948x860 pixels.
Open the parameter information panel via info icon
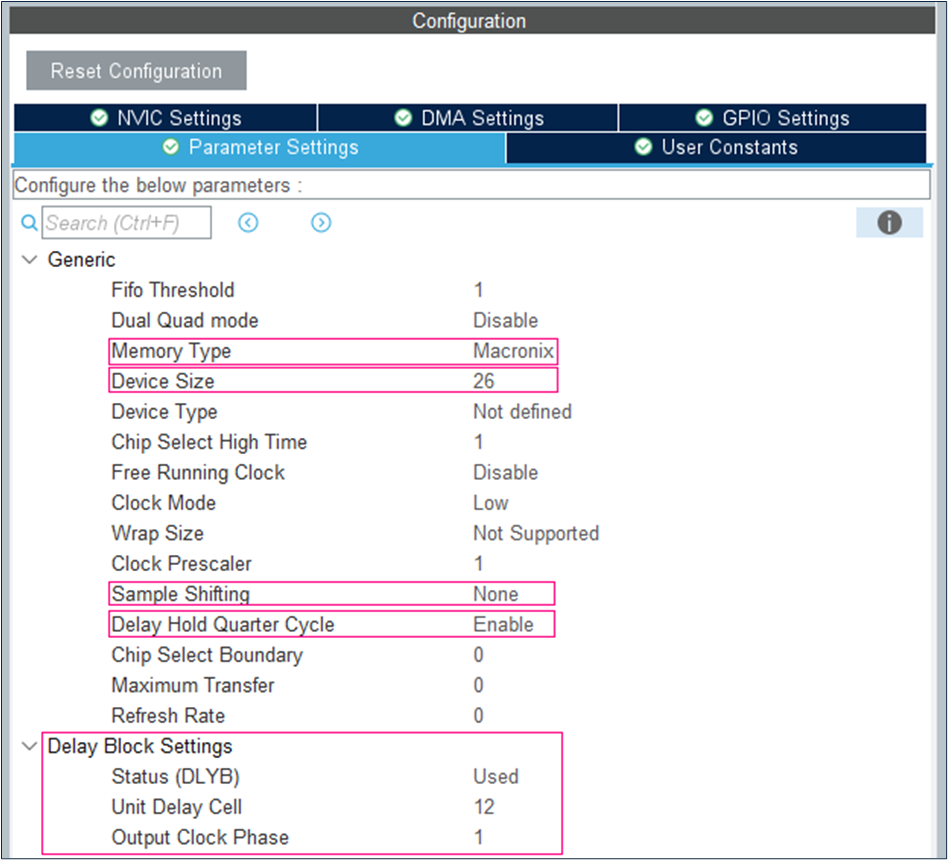pyautogui.click(x=889, y=222)
